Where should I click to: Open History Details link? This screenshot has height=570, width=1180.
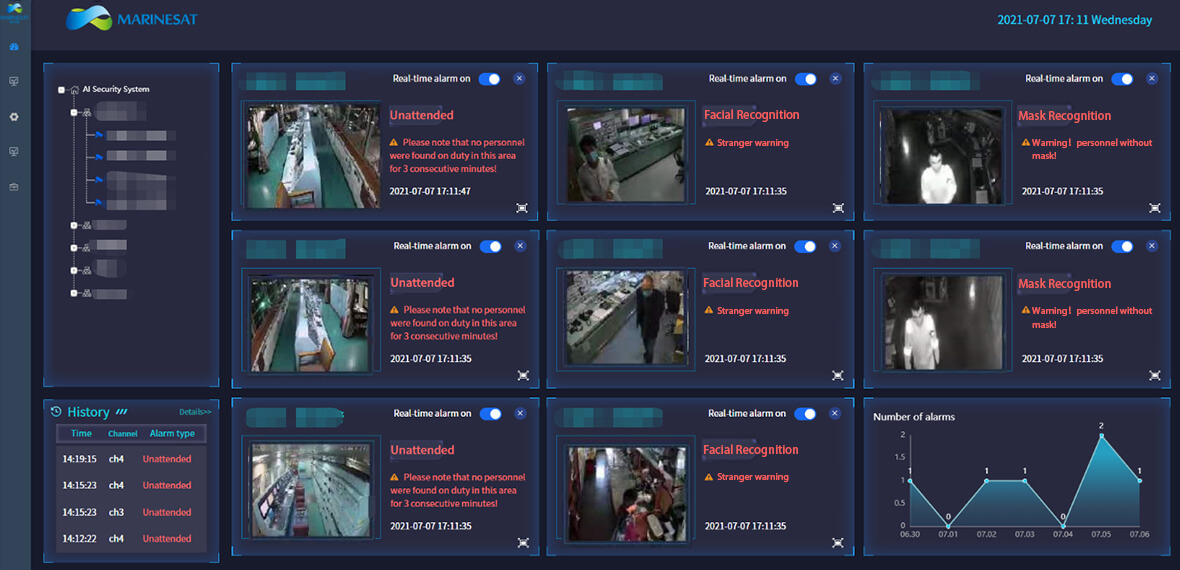(x=195, y=412)
